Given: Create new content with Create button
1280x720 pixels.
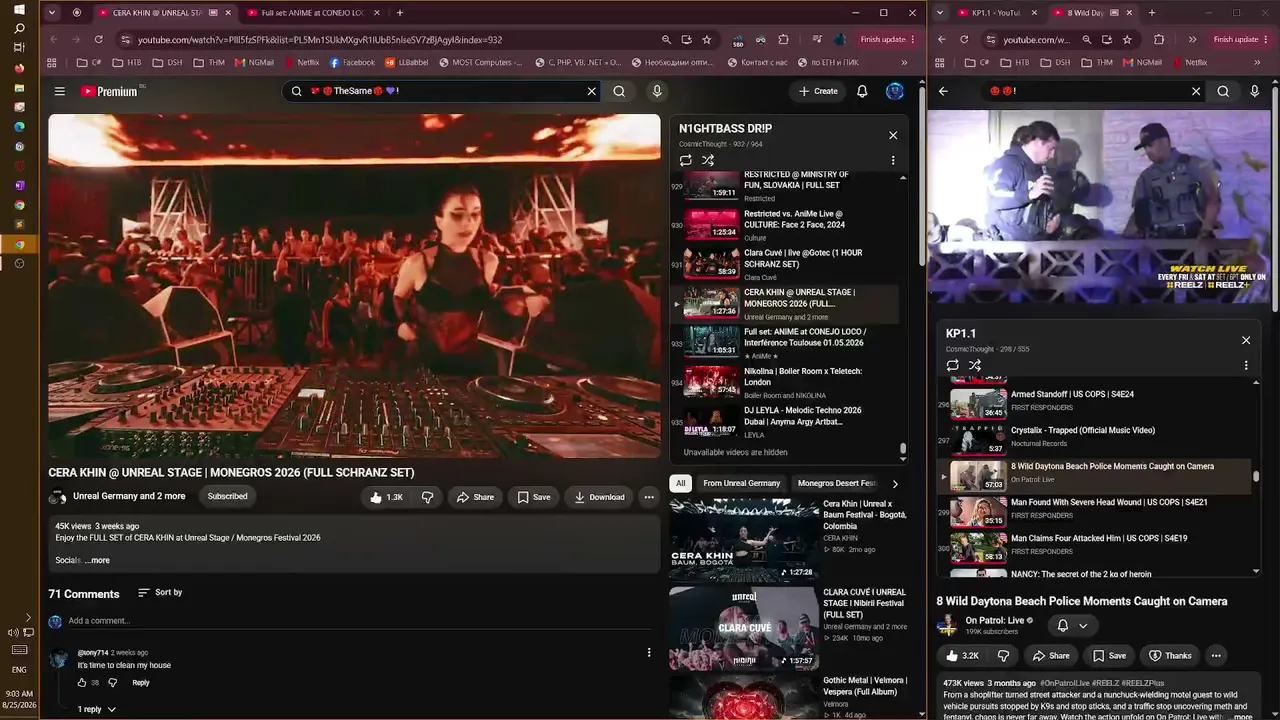Looking at the screenshot, I should point(818,91).
